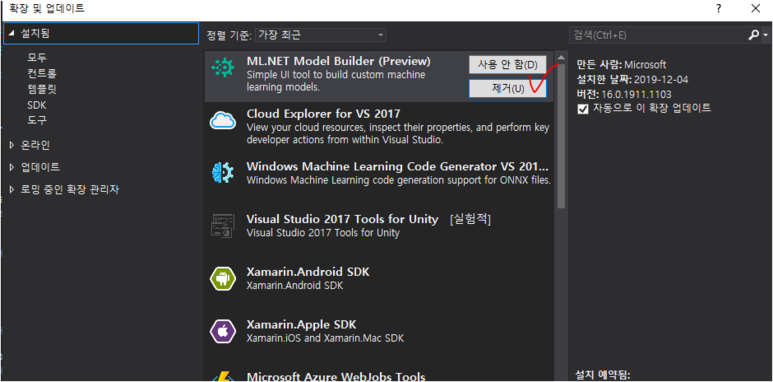Select Xamarin.Android SDK entry title
This screenshot has height=382, width=773.
pyautogui.click(x=308, y=272)
